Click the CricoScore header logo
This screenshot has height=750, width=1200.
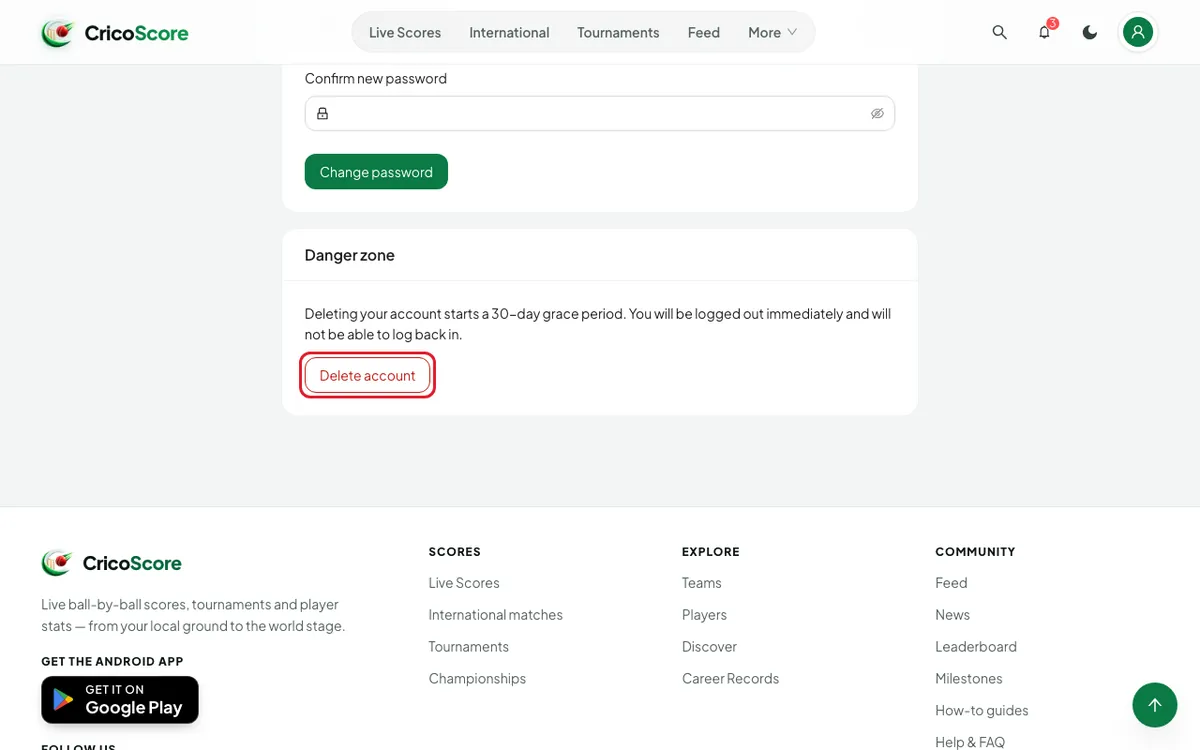coord(115,33)
